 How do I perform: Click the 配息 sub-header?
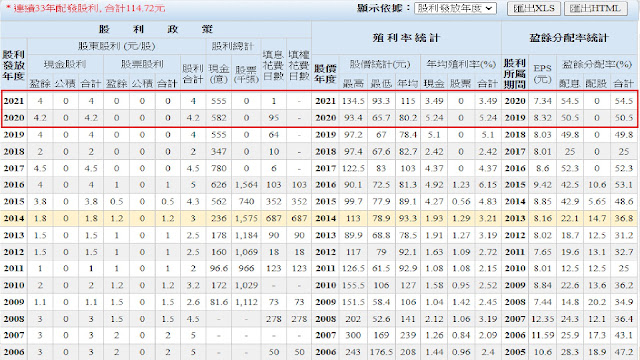click(569, 84)
